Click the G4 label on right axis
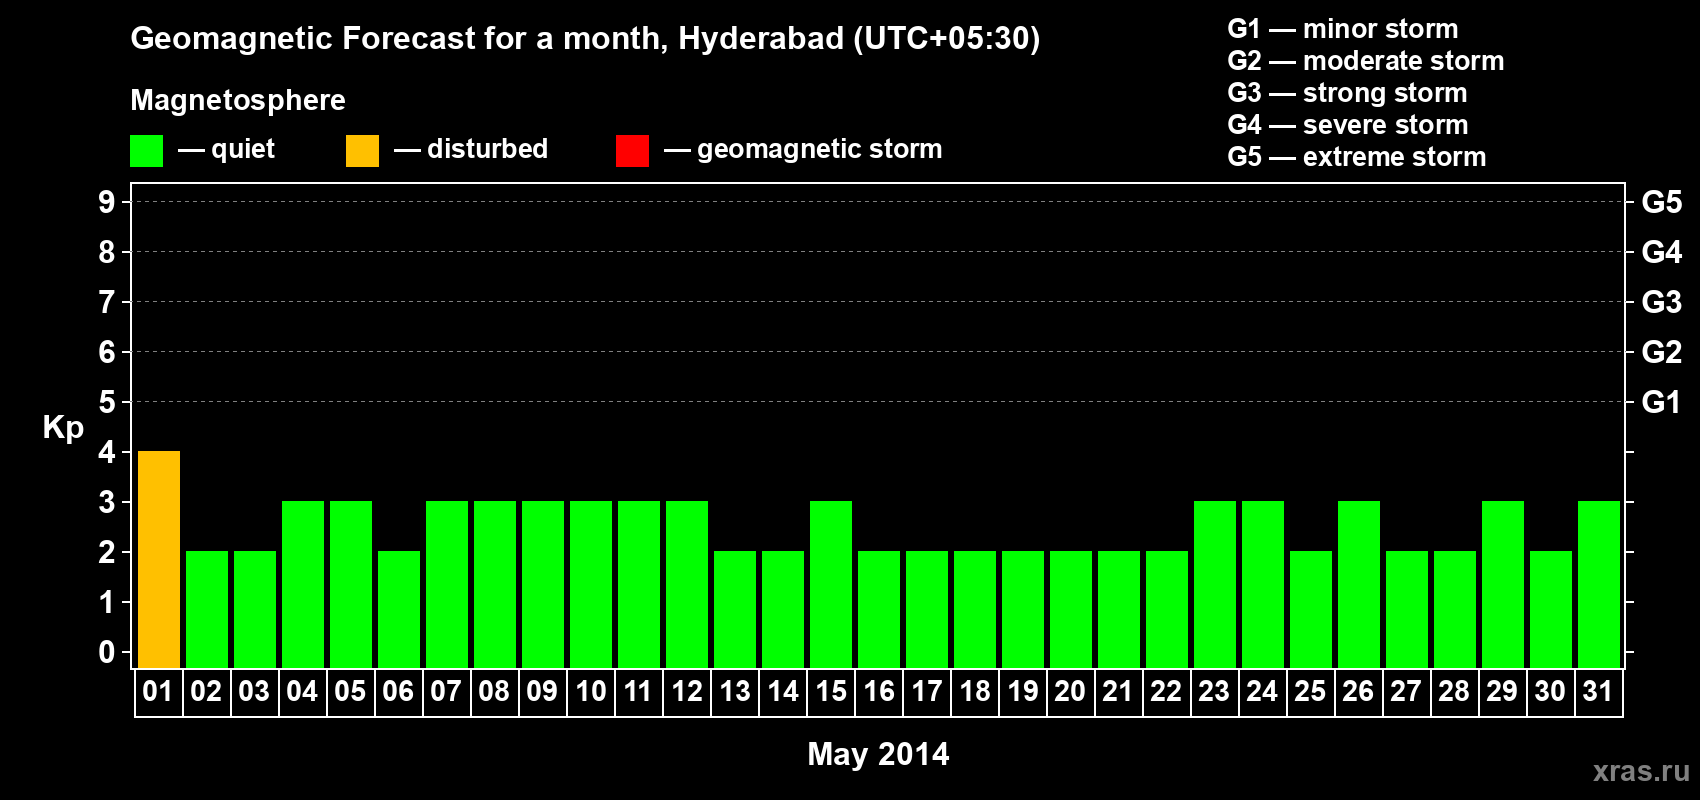Screen dimensions: 1700x800 click(1661, 252)
